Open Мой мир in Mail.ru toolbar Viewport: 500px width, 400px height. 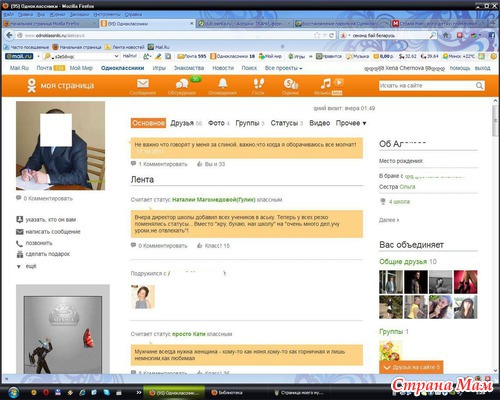tap(270, 56)
